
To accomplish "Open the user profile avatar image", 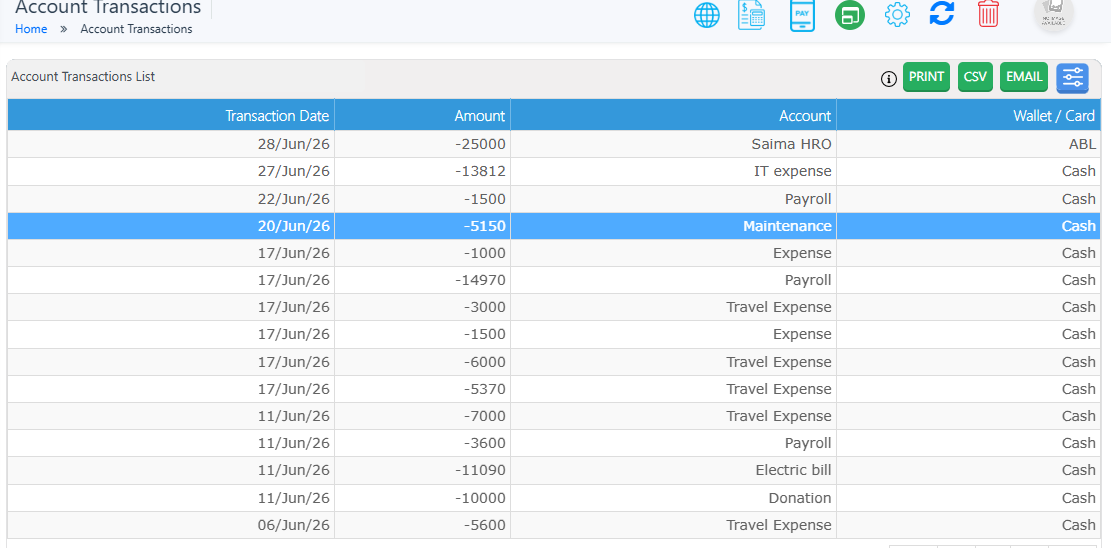I will [1054, 13].
